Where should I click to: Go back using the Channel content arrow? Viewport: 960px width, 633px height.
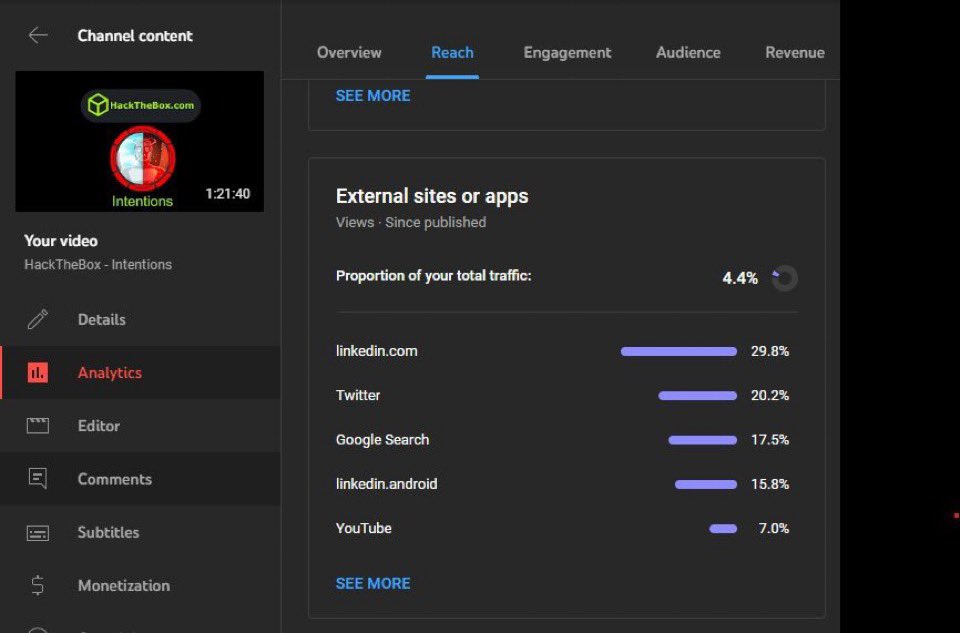click(x=38, y=36)
